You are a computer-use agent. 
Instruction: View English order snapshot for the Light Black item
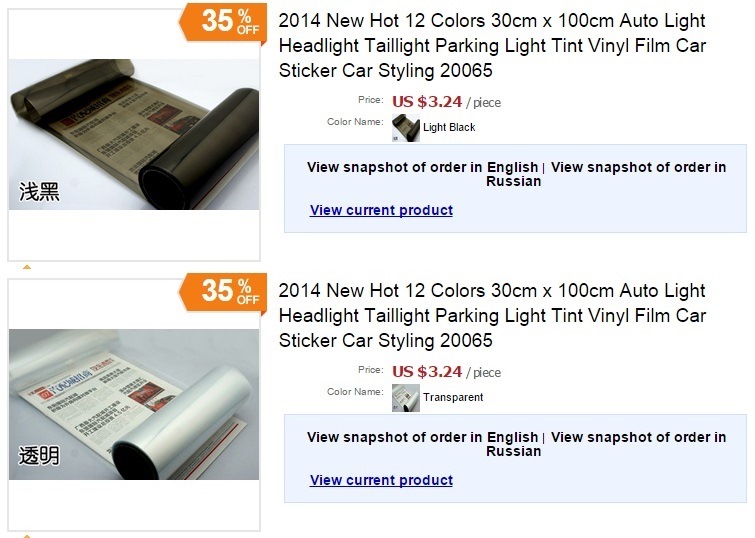tap(422, 167)
